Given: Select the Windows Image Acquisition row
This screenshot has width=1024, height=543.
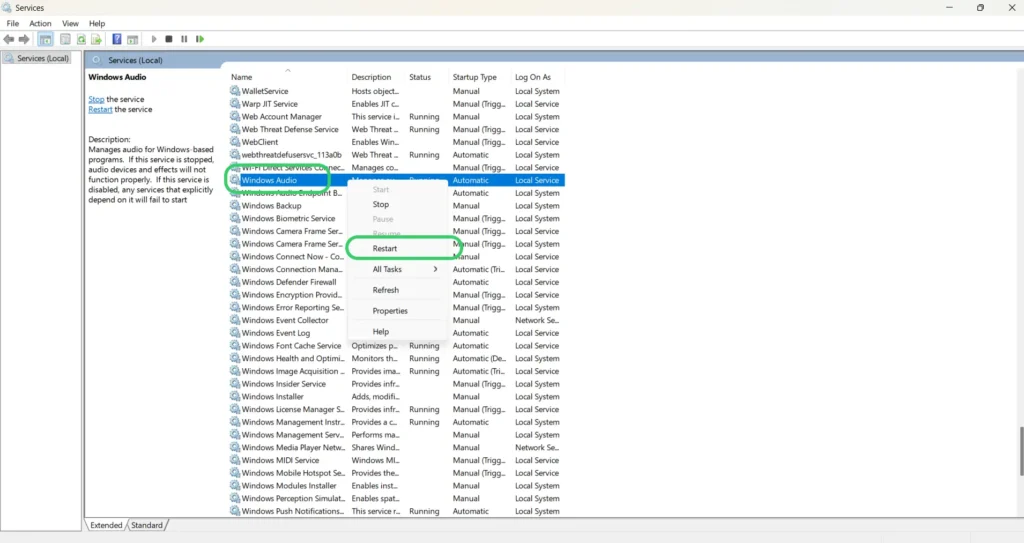Looking at the screenshot, I should 396,371.
